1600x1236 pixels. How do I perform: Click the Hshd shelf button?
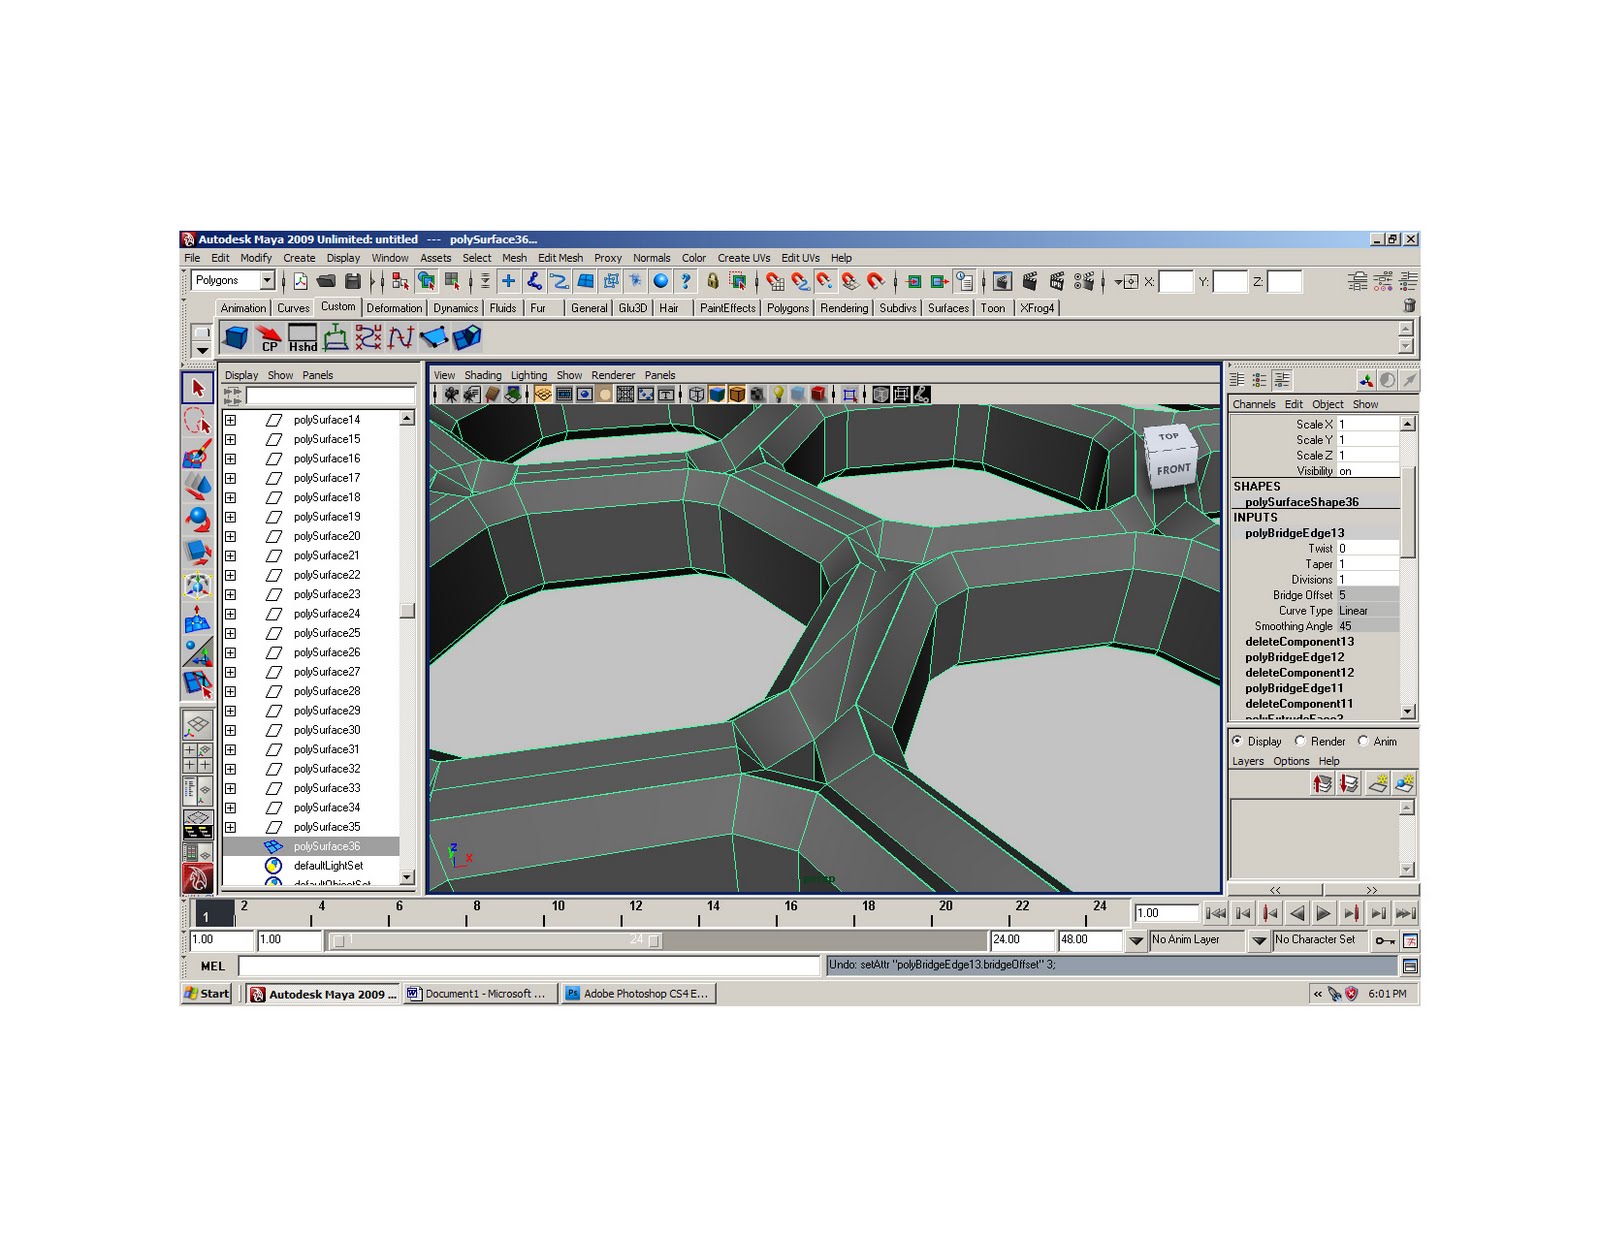tap(302, 338)
